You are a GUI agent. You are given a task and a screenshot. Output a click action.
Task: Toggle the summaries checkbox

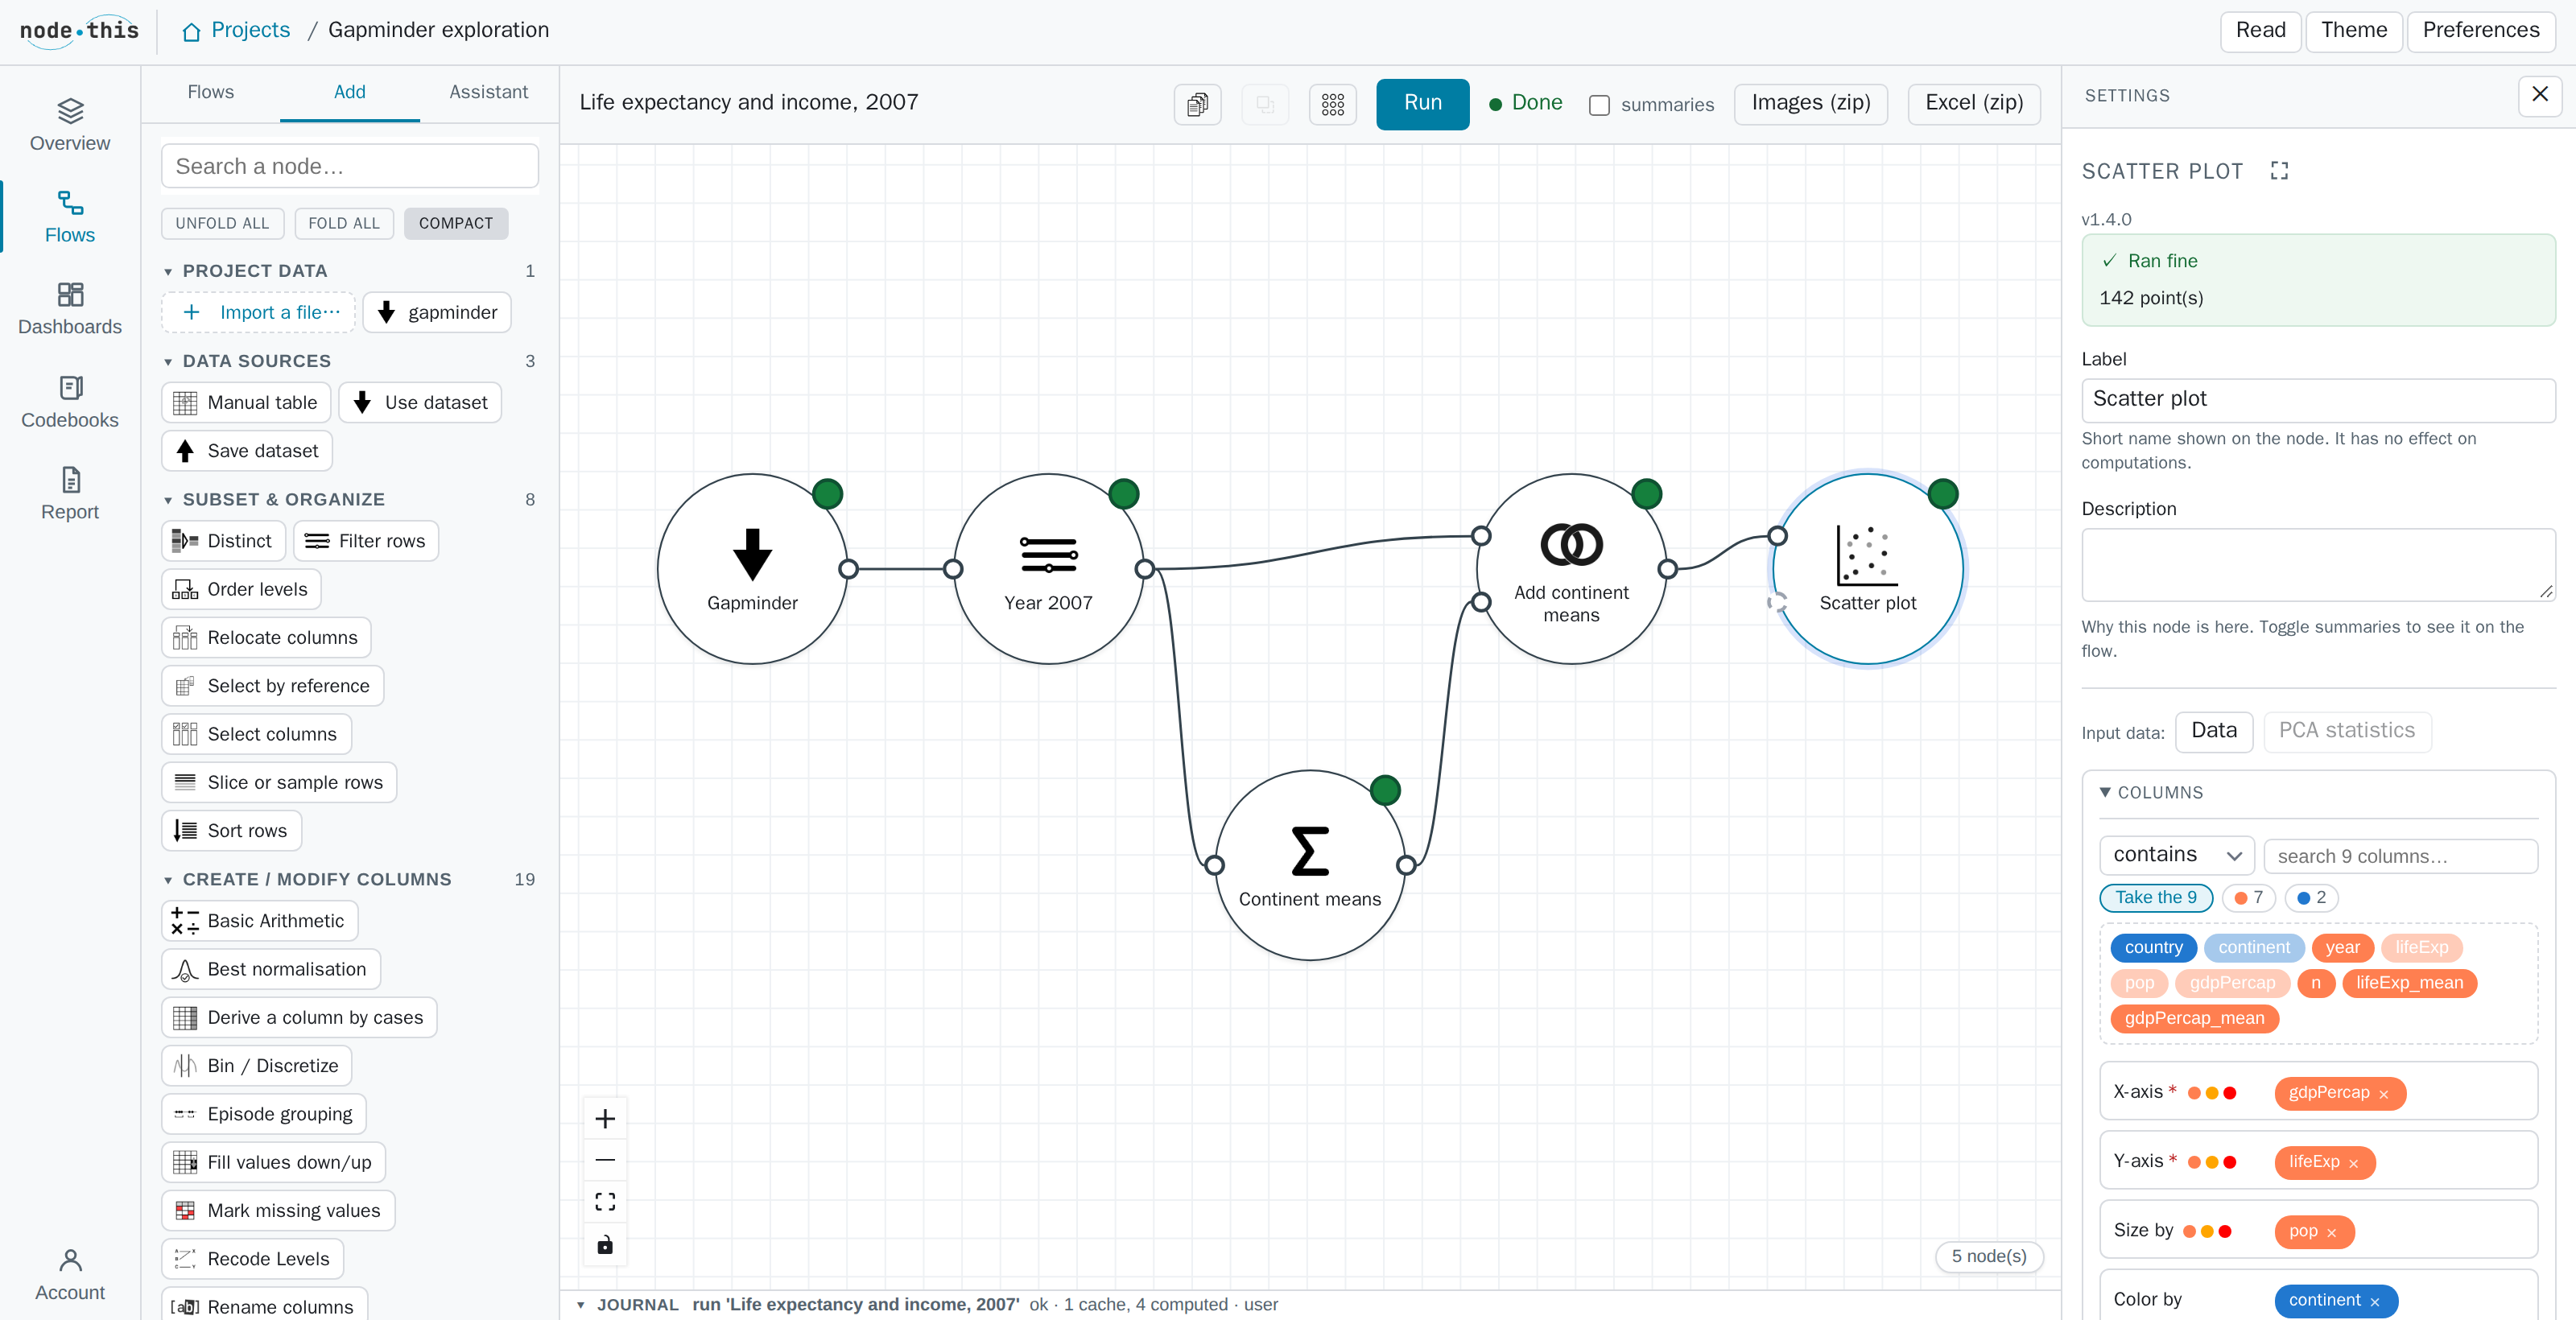tap(1599, 105)
